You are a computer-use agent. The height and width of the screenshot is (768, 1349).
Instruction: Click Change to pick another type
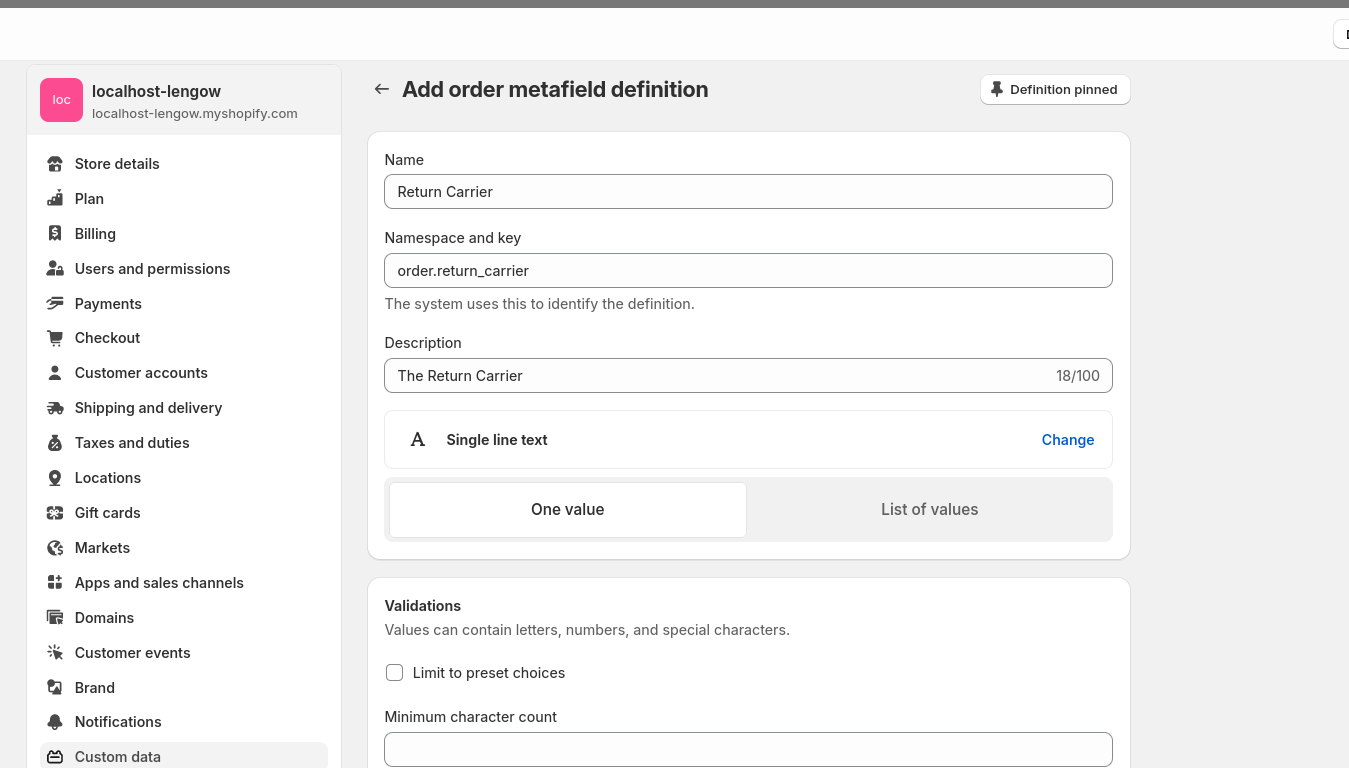click(1067, 440)
